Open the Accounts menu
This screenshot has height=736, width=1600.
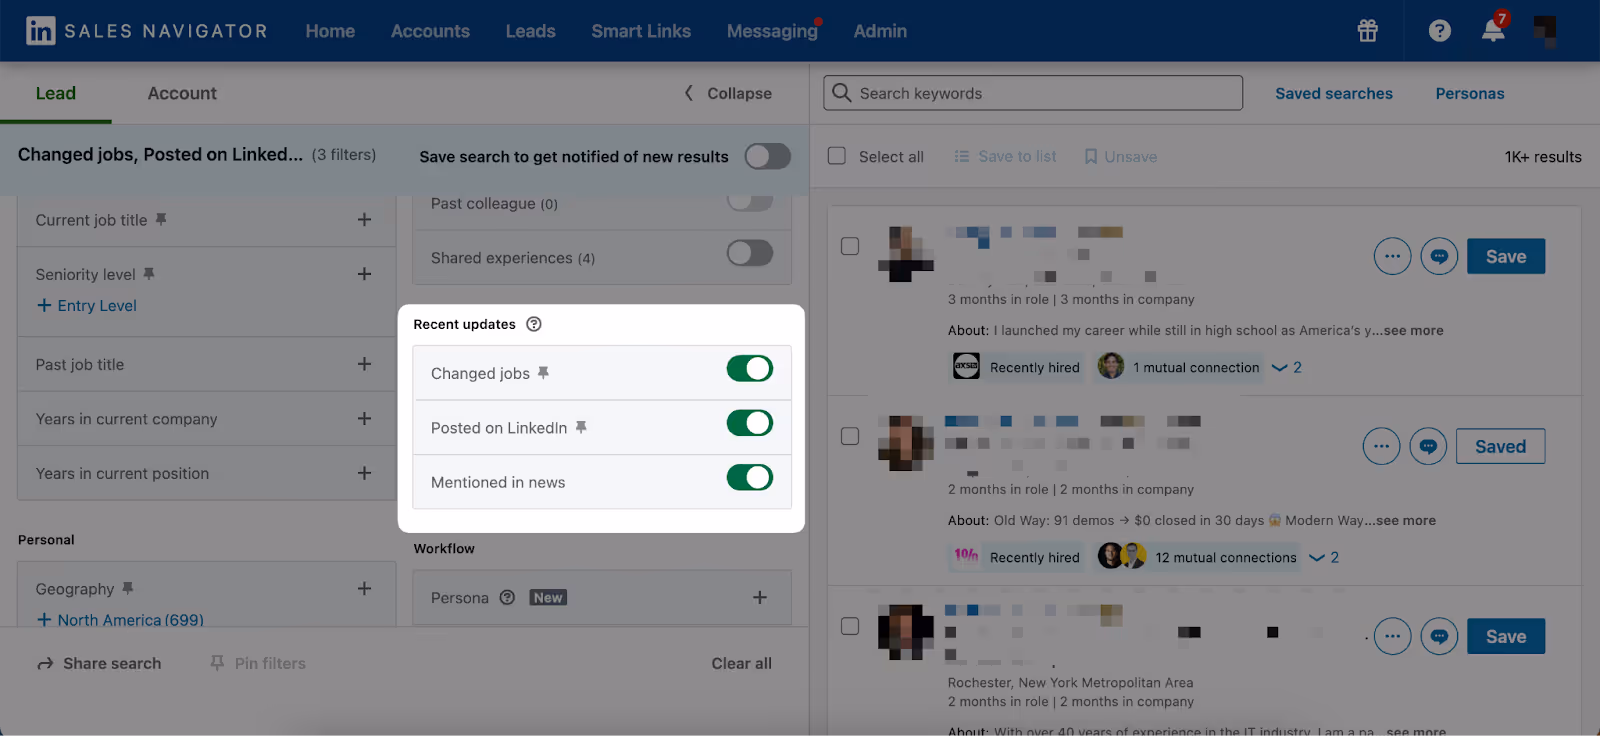(x=430, y=31)
